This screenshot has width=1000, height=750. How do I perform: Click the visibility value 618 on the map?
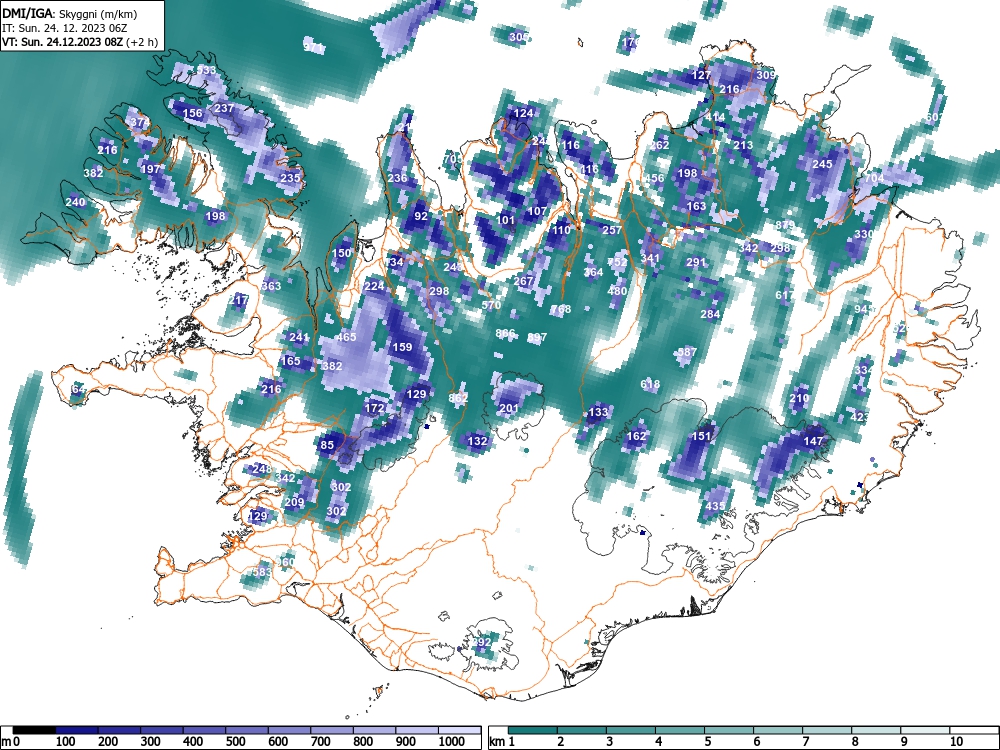[650, 384]
